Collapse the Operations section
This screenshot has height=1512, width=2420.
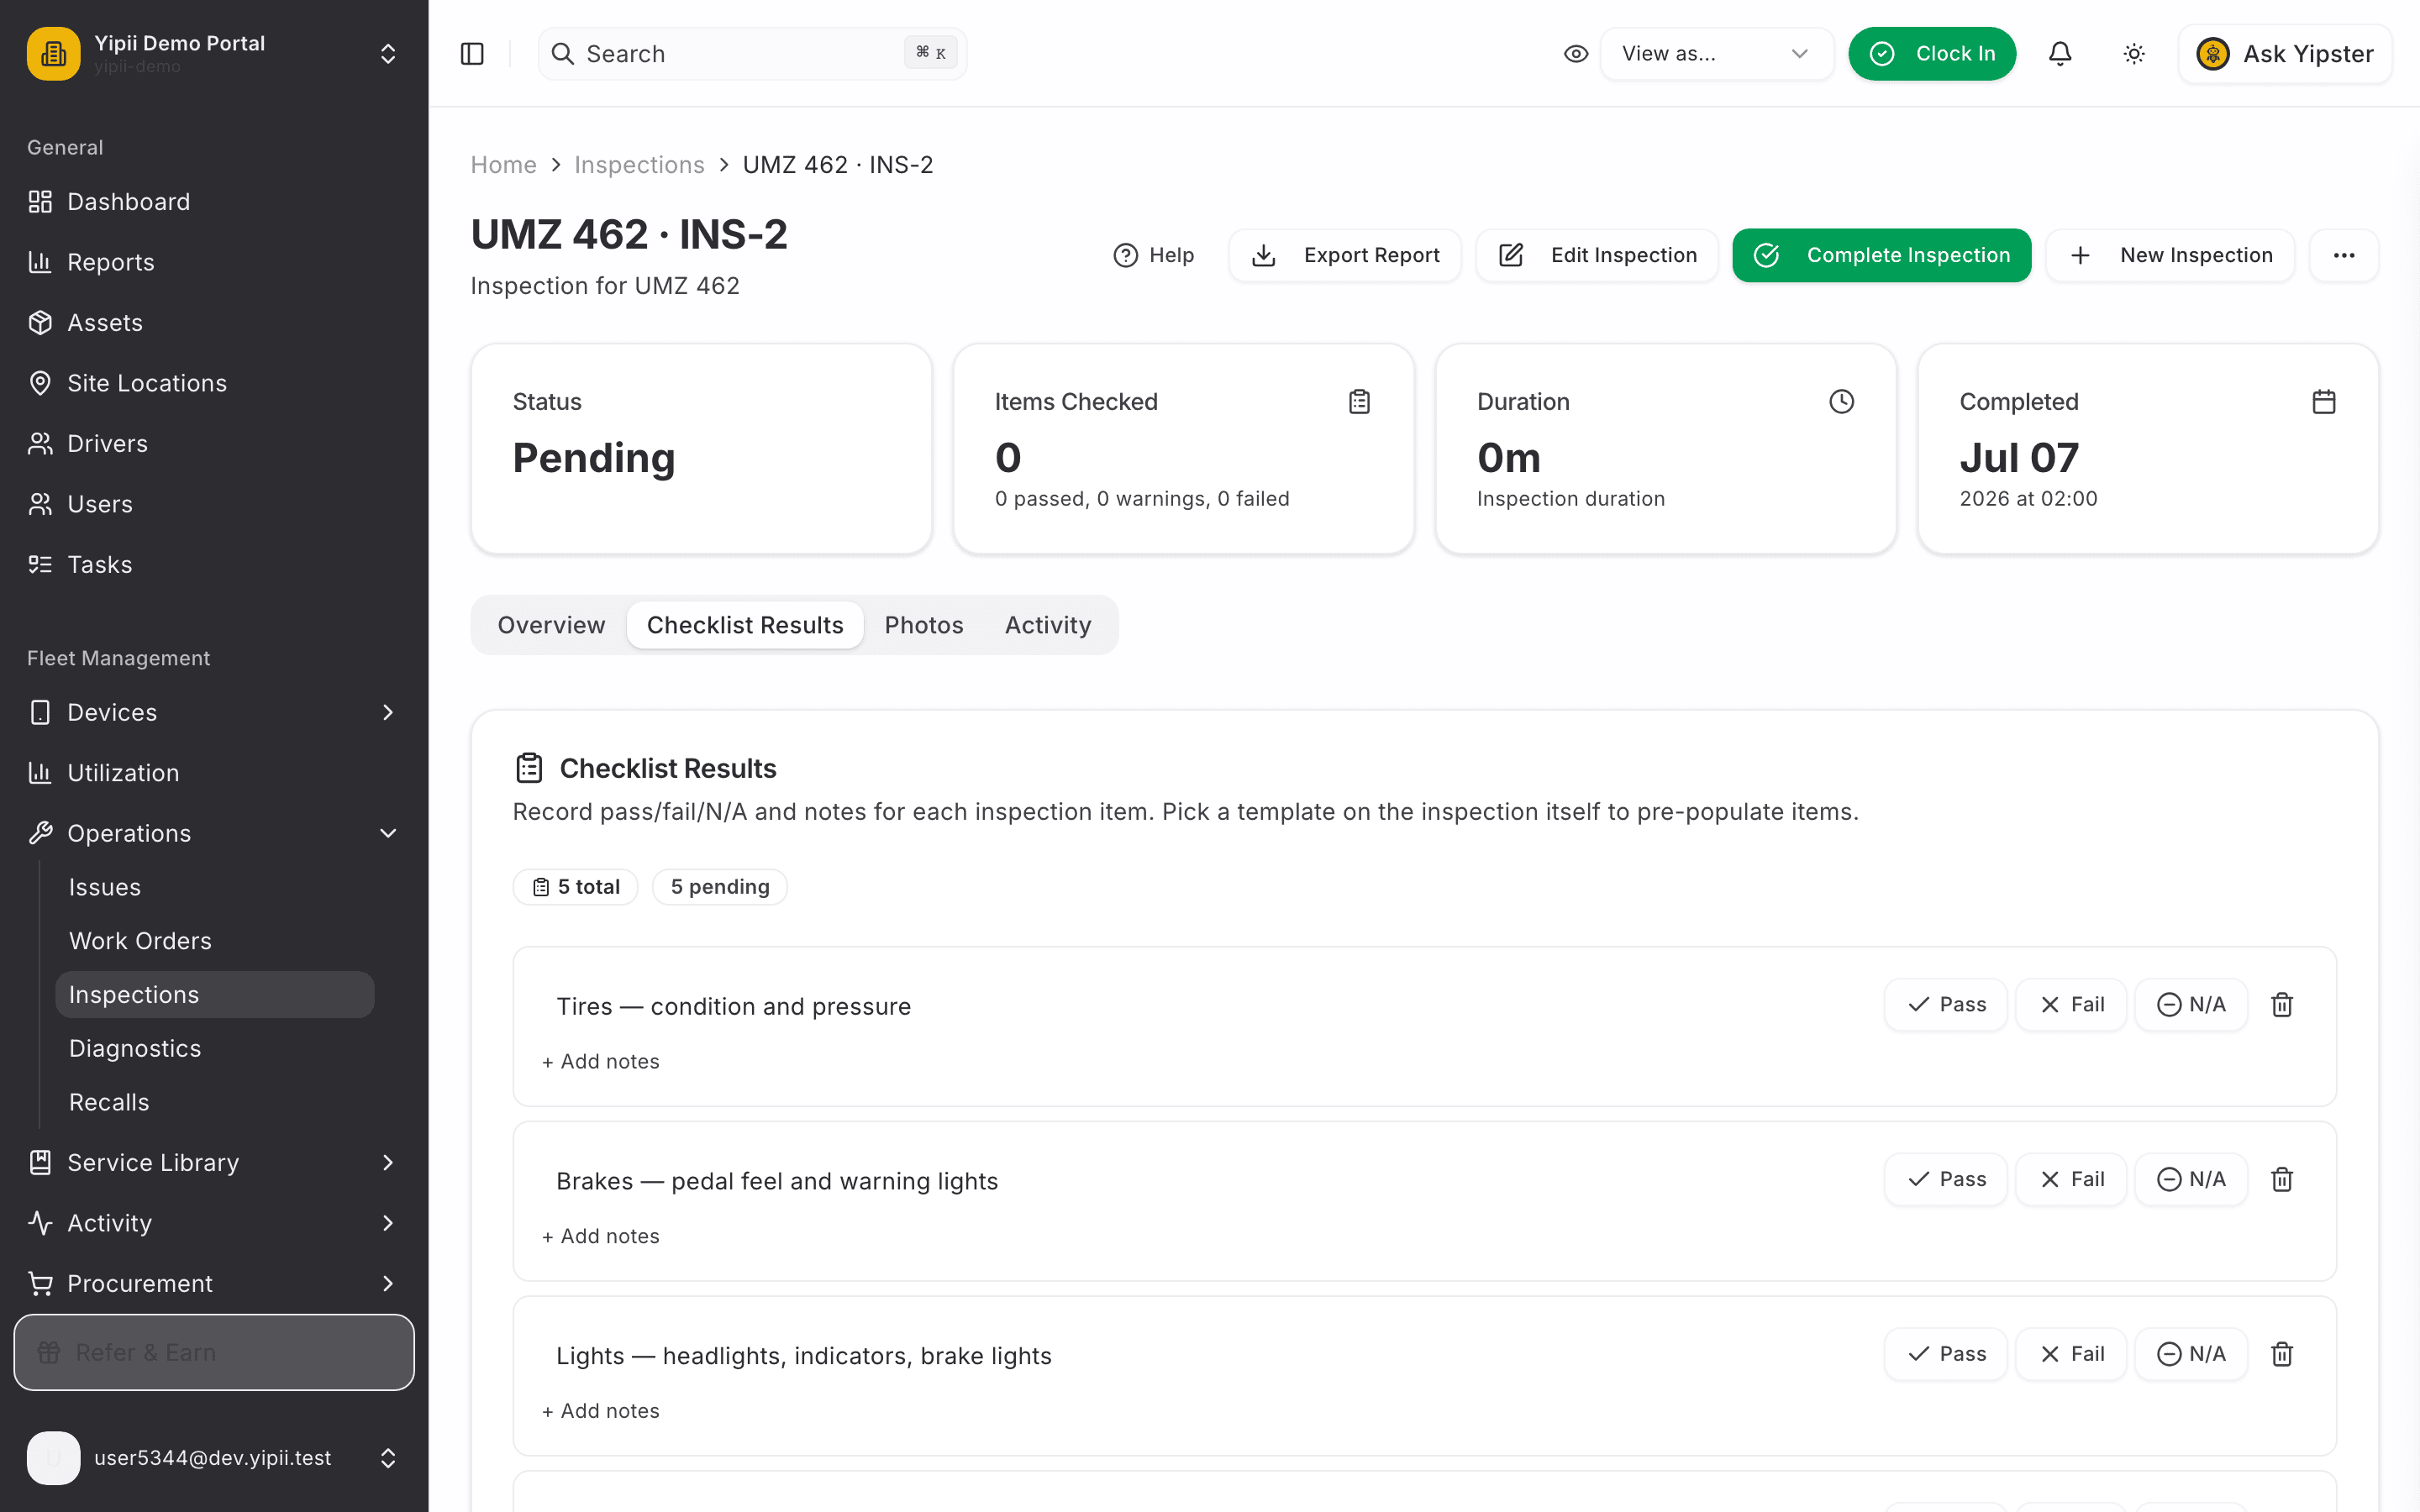[x=214, y=834]
